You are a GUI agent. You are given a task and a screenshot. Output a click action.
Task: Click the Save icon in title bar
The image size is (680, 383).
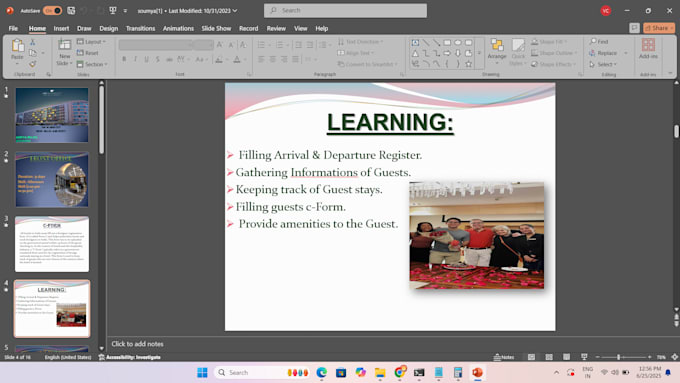(71, 10)
